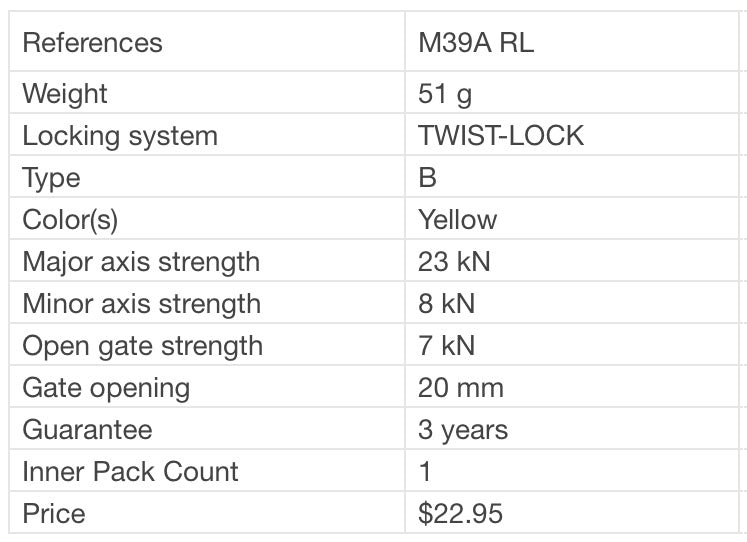Select the $22.95 price value
The image size is (747, 542).
pos(460,514)
